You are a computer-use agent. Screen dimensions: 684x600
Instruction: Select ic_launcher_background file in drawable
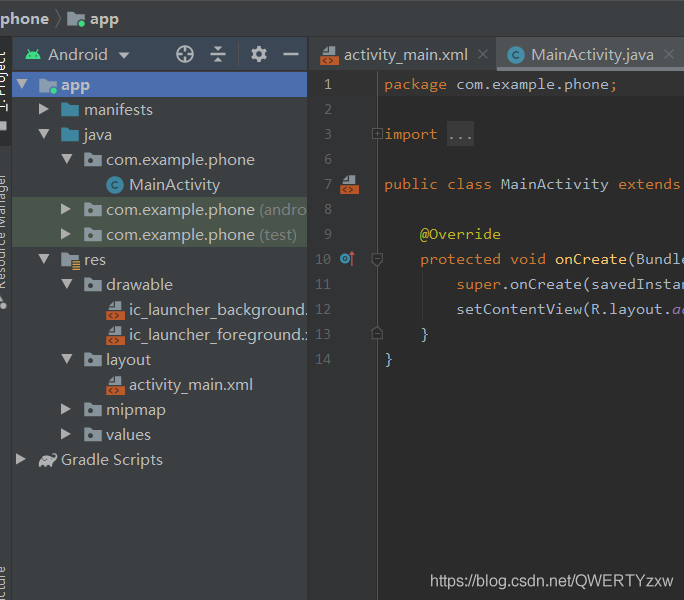pyautogui.click(x=216, y=310)
